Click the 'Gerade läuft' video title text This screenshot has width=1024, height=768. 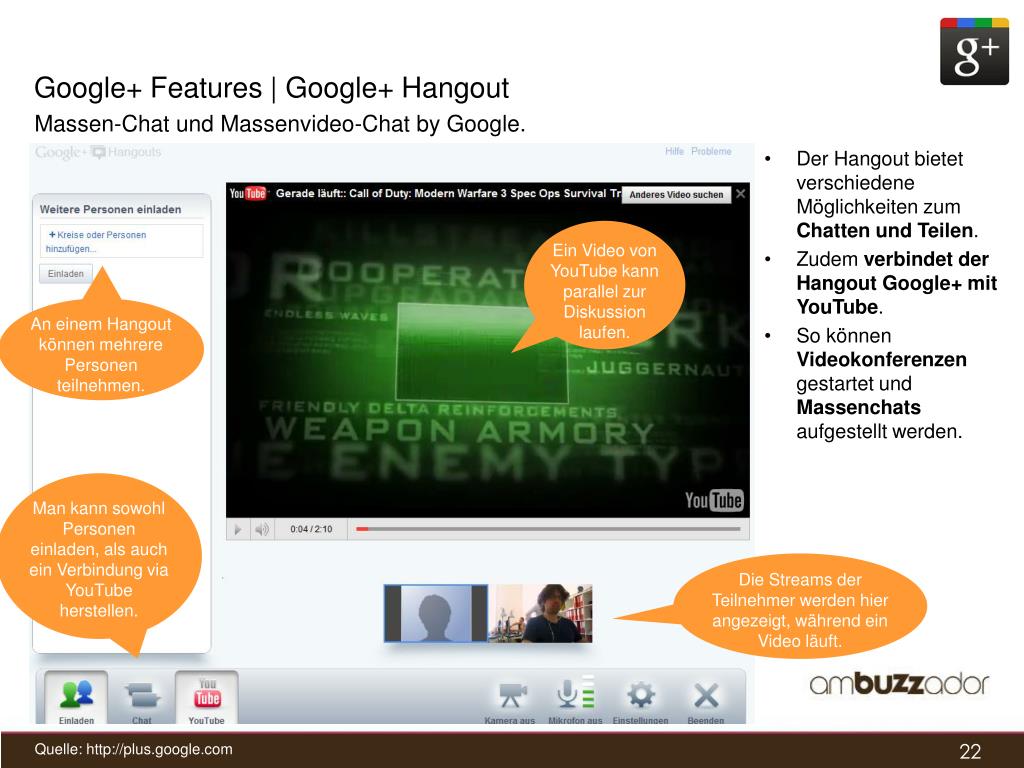click(x=447, y=193)
